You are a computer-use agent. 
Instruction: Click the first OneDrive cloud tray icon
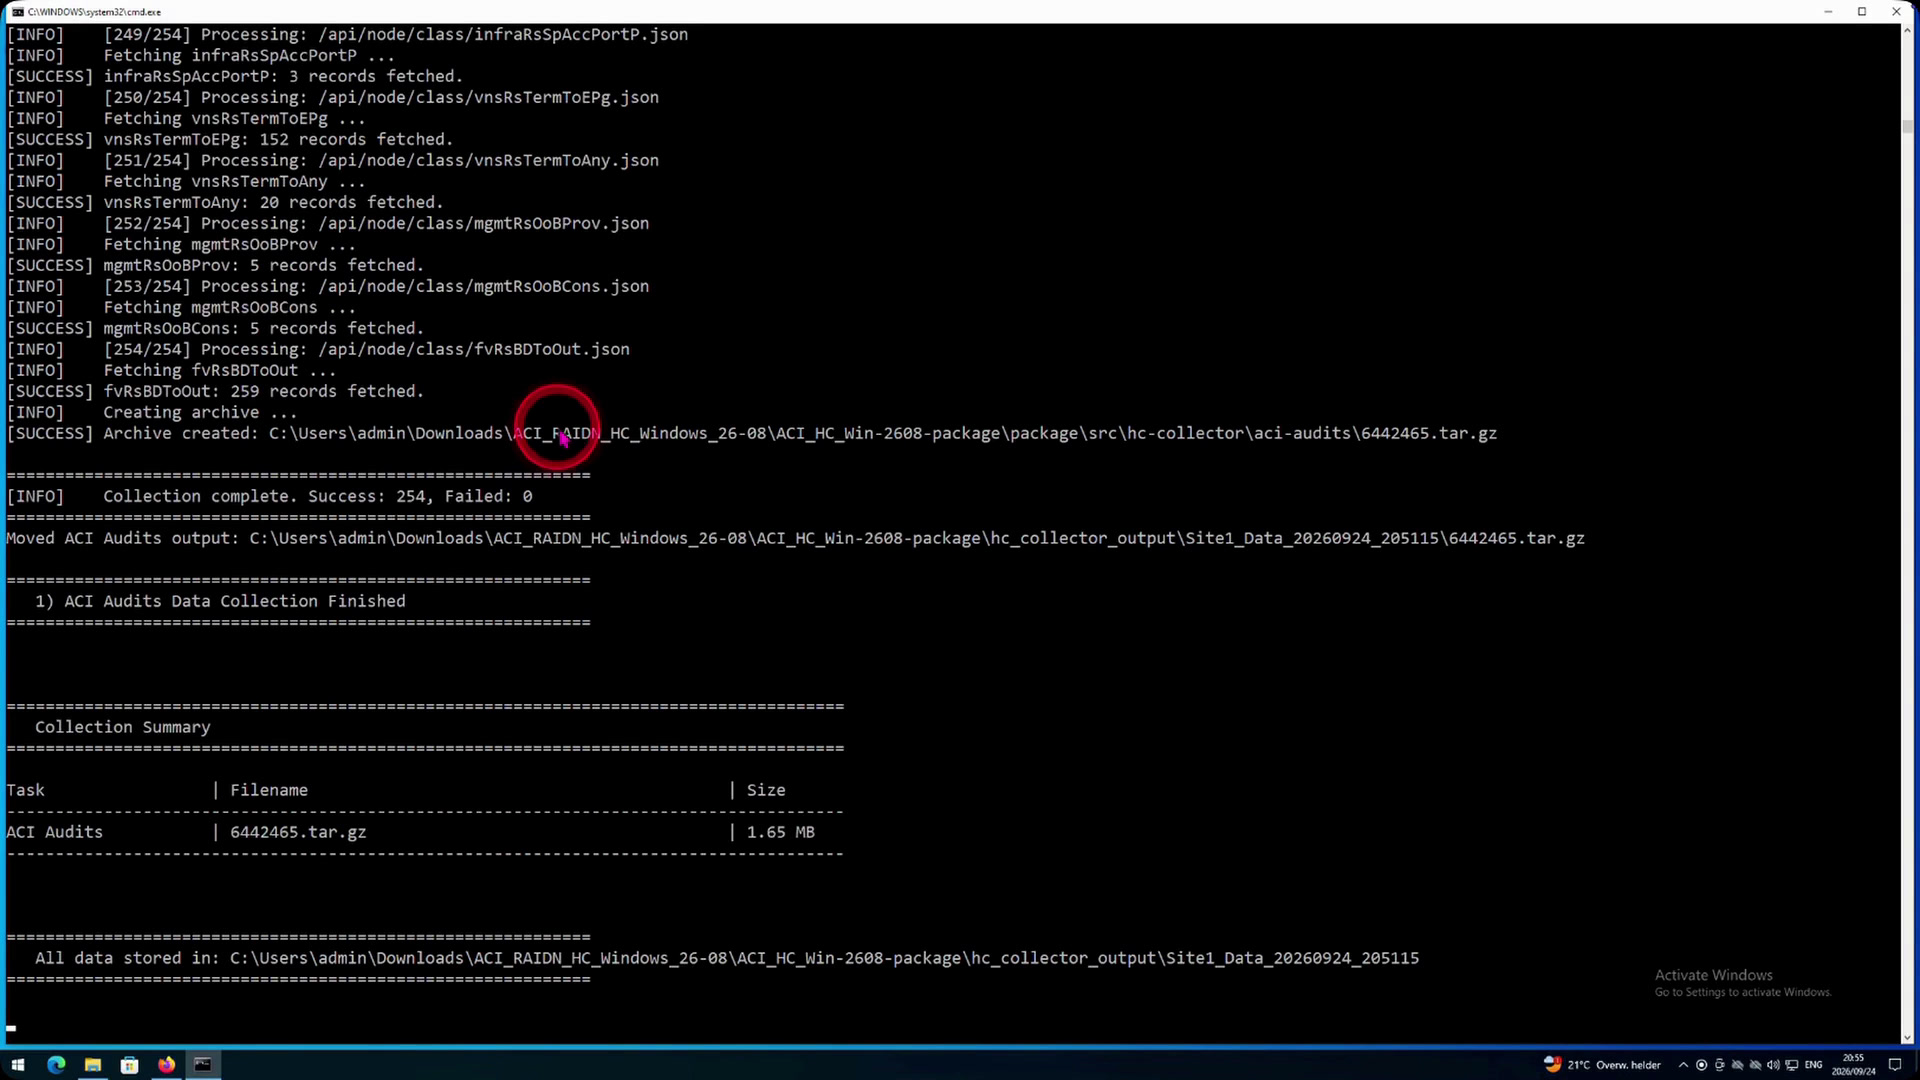[1737, 1065]
